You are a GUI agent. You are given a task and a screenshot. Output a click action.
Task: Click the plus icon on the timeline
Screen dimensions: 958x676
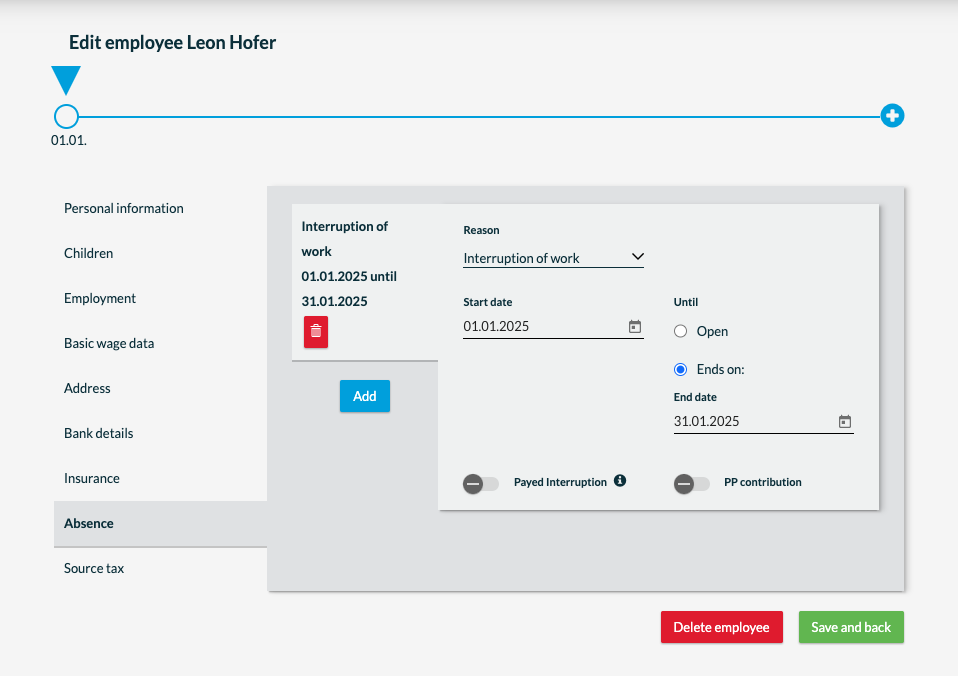tap(892, 116)
